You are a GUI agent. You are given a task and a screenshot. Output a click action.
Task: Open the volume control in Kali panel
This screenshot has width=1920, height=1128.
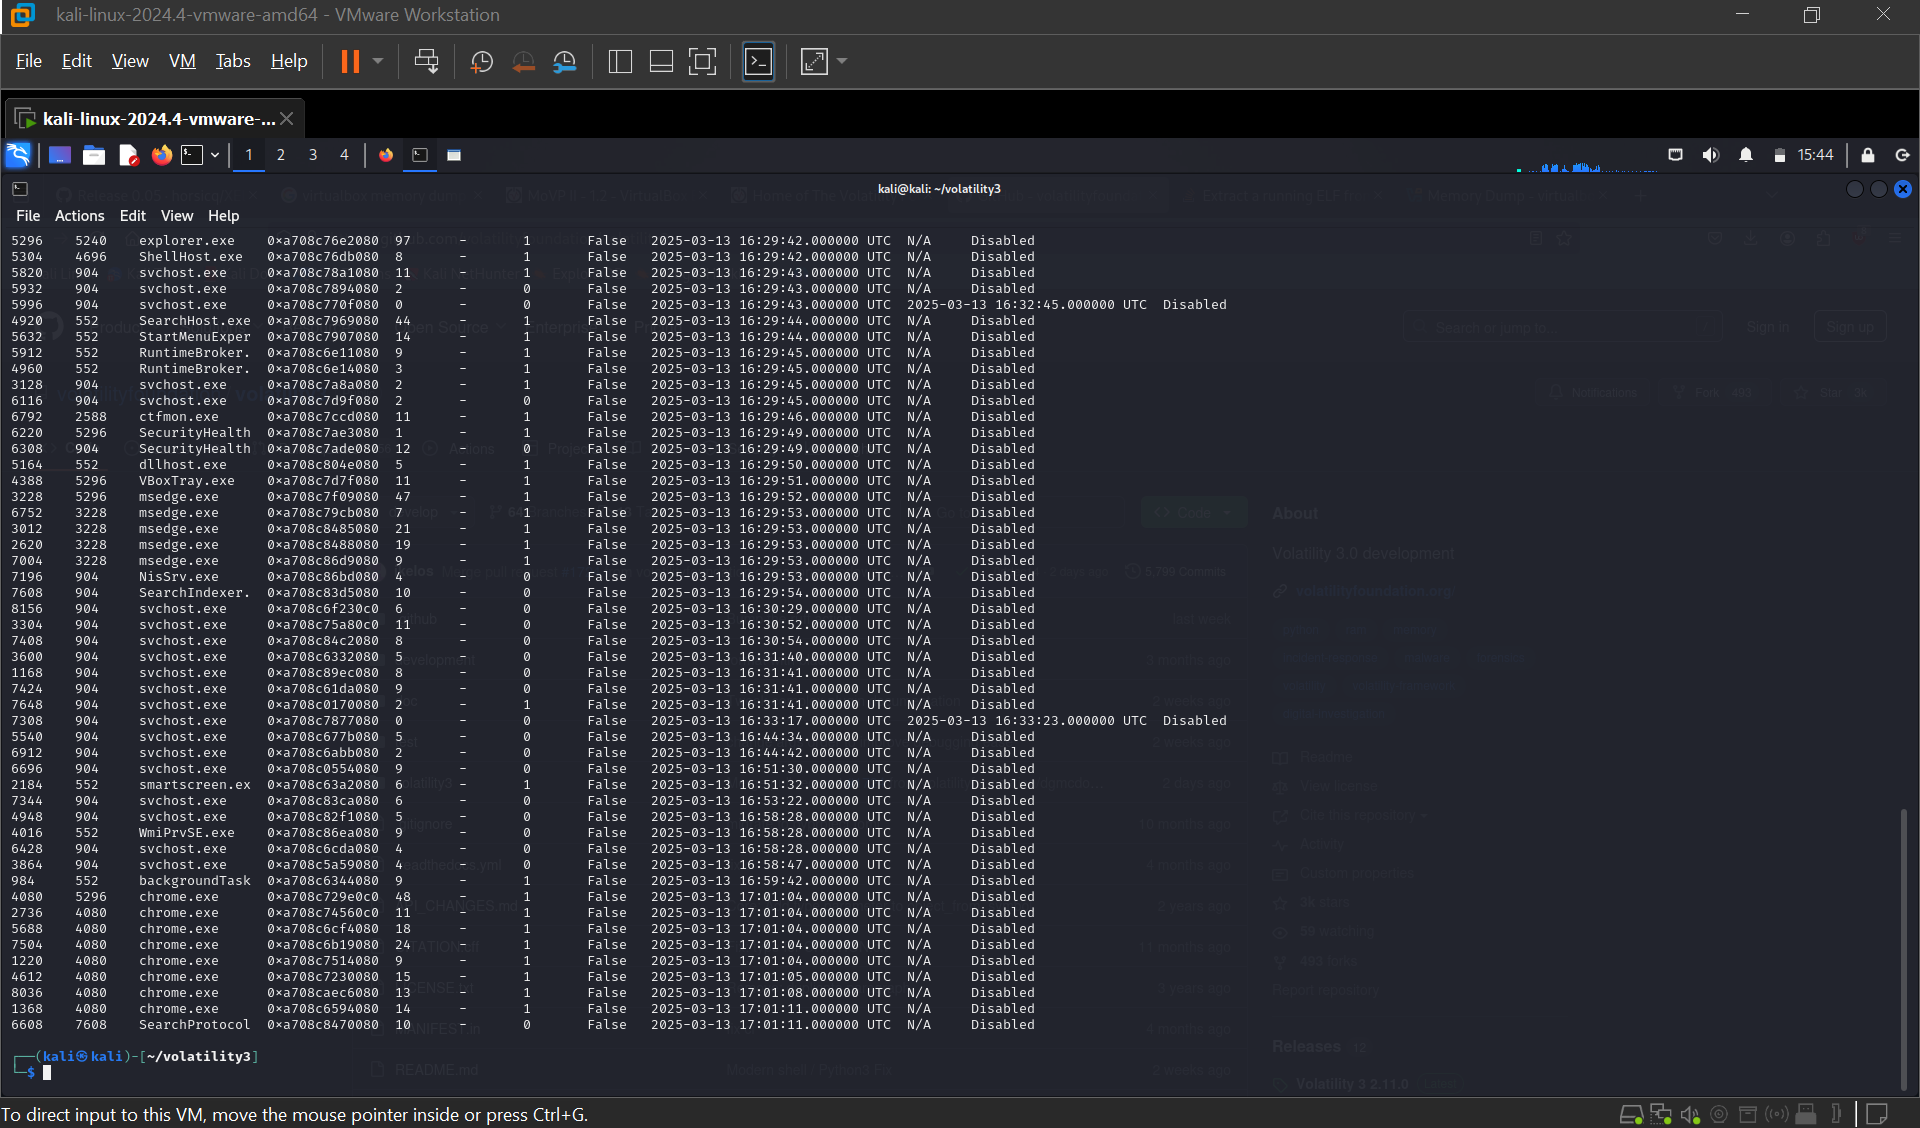1711,155
